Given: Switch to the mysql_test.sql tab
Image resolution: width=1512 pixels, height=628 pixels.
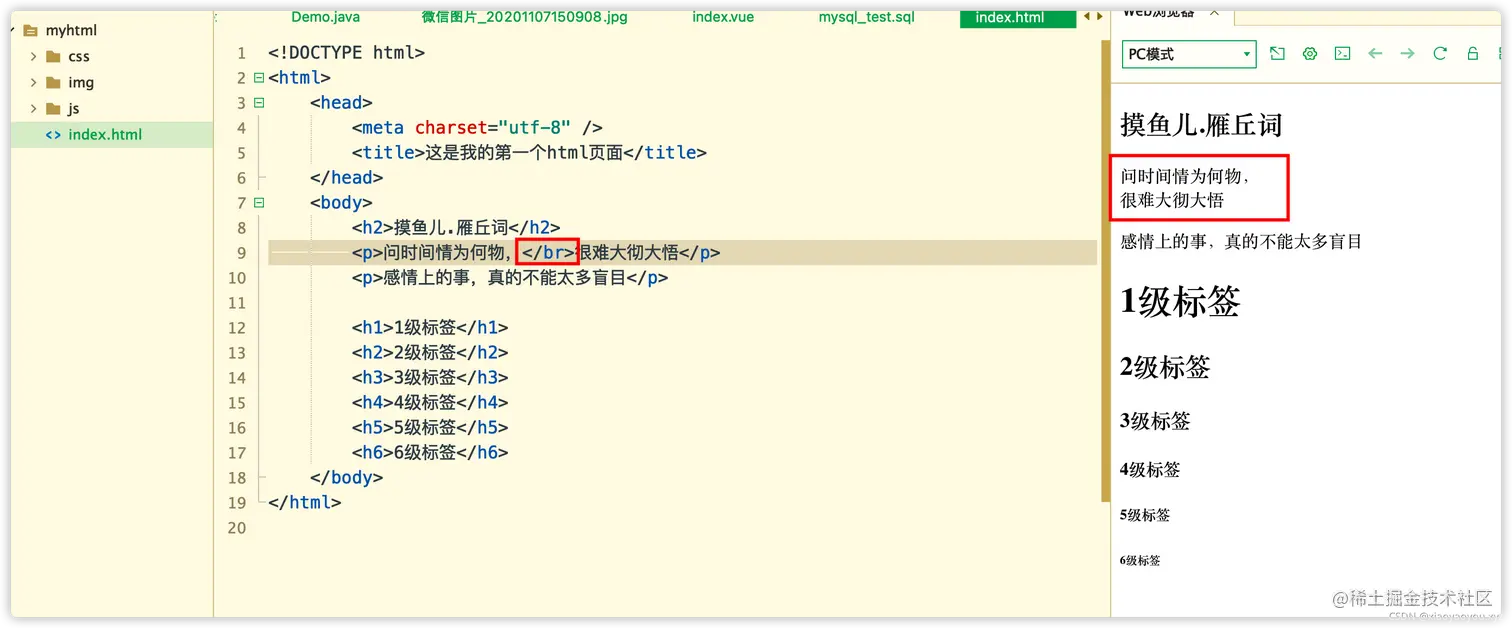Looking at the screenshot, I should [869, 17].
